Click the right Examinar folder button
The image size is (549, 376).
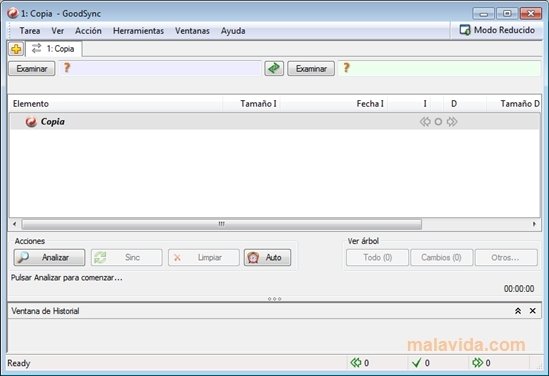311,69
